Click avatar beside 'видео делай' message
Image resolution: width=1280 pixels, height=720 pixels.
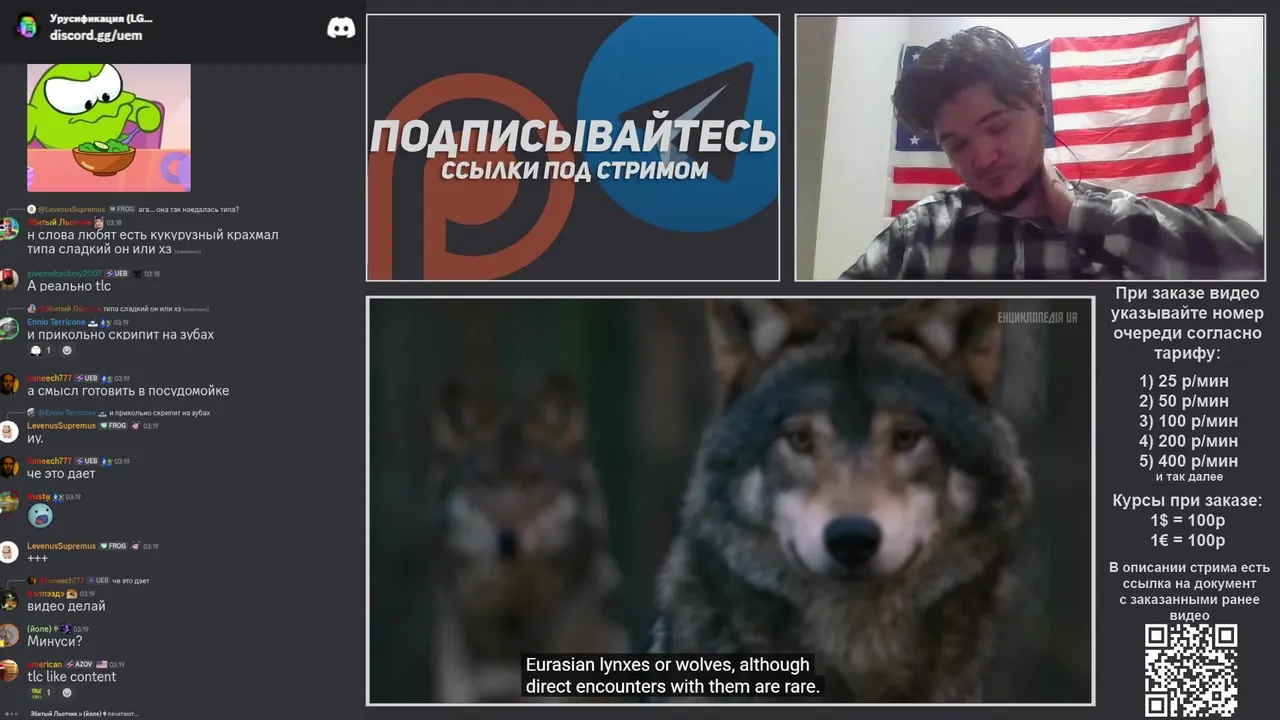(x=9, y=600)
